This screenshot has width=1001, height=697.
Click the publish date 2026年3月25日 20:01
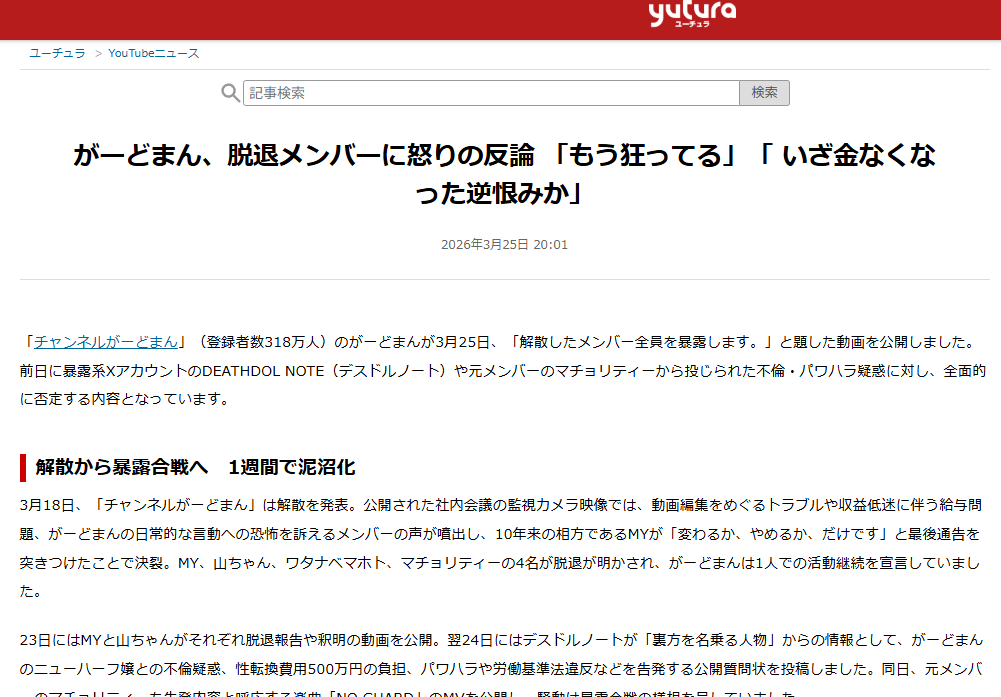pyautogui.click(x=504, y=244)
